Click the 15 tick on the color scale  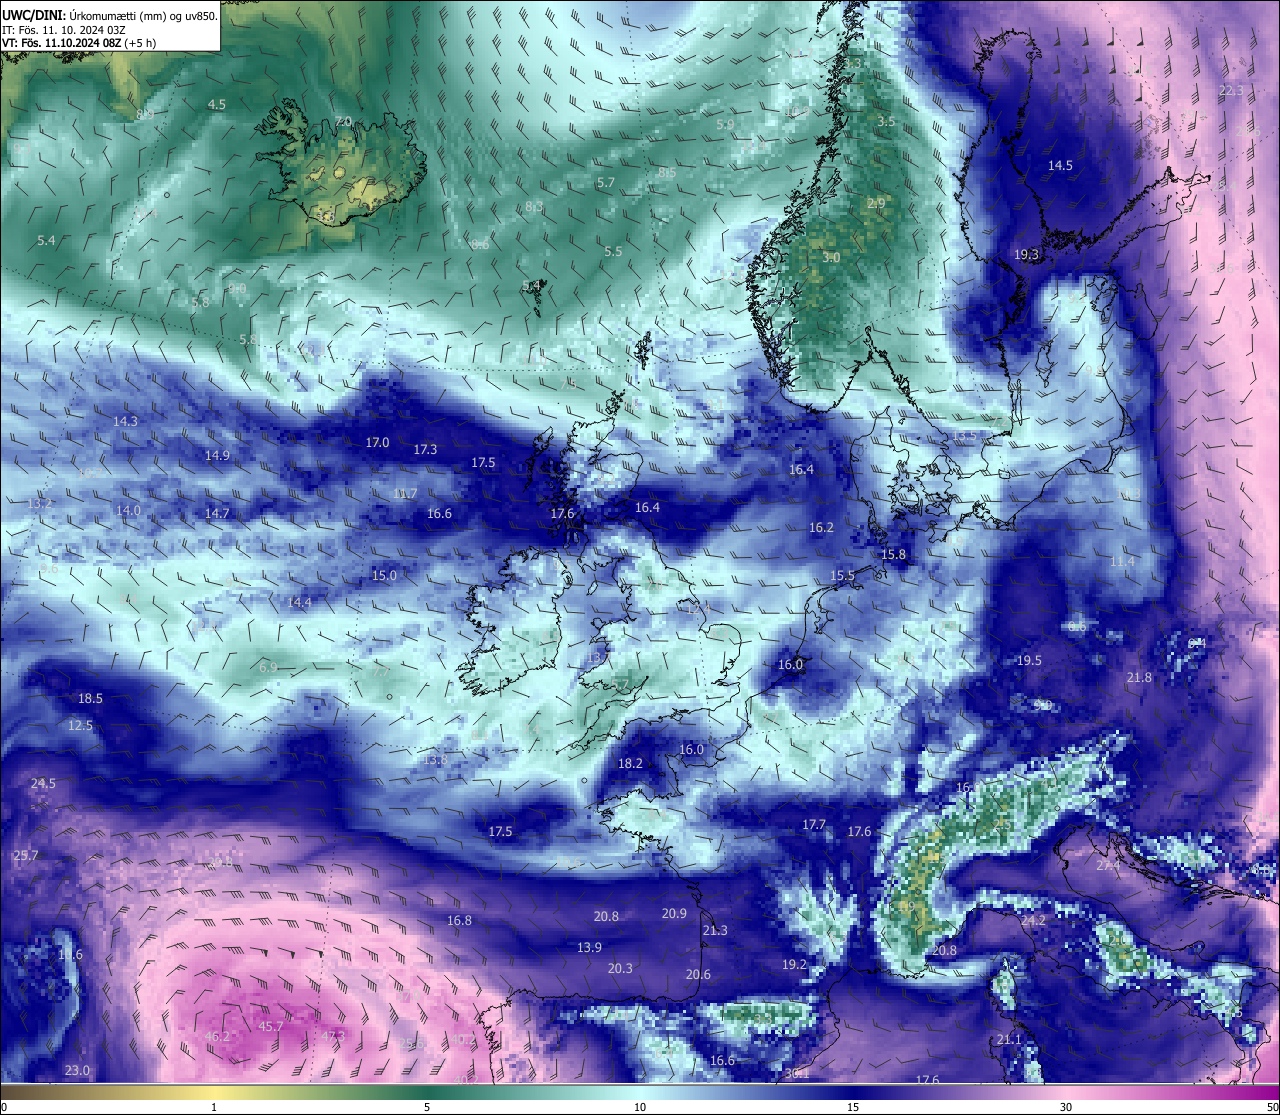pos(853,1107)
